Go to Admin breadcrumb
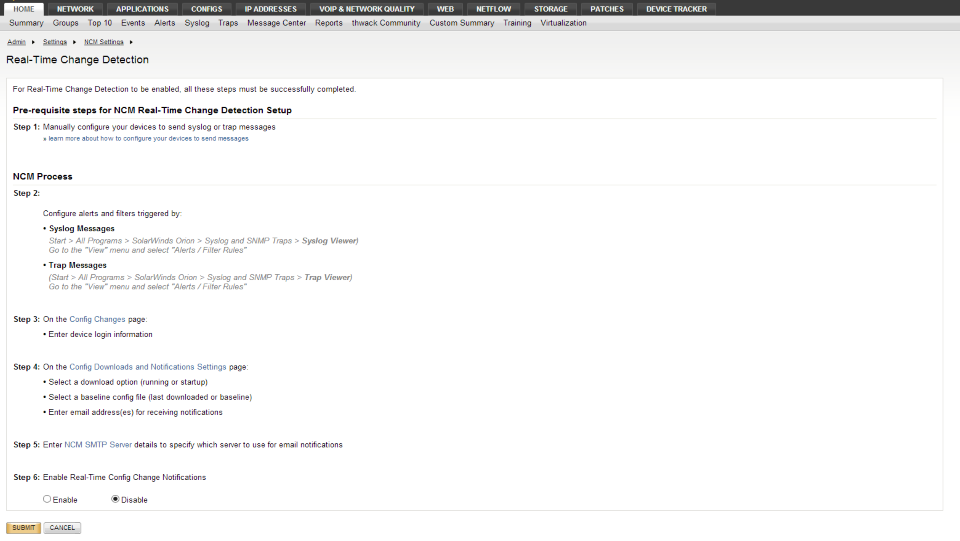Image resolution: width=960 pixels, height=541 pixels. (16, 42)
